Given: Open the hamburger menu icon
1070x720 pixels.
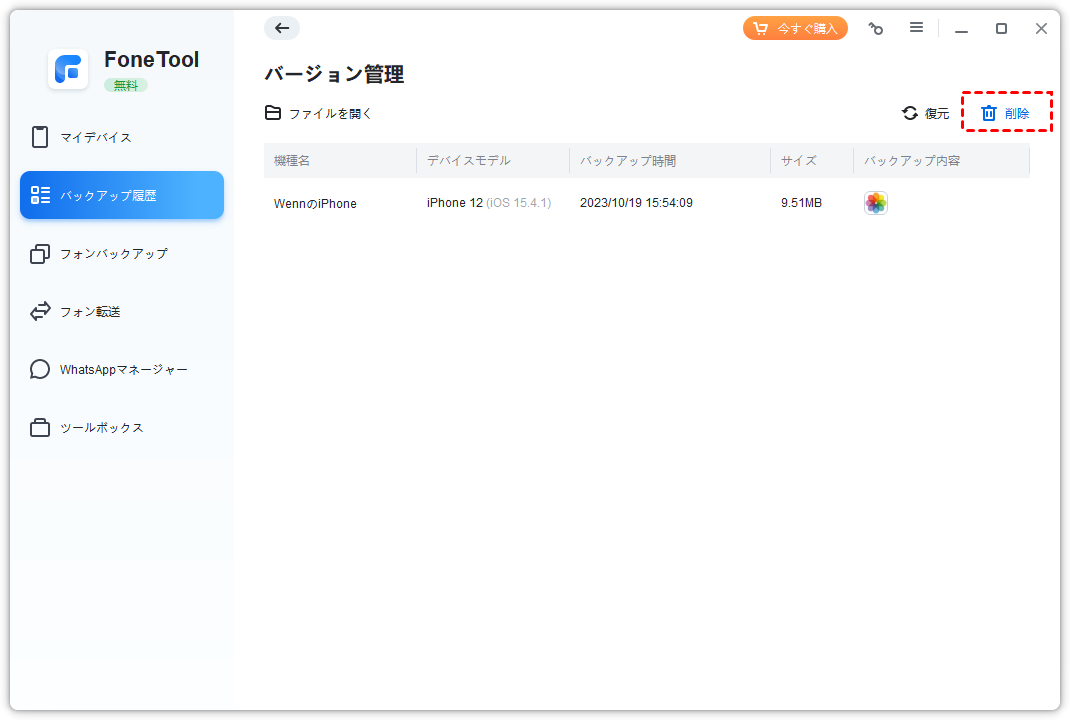Looking at the screenshot, I should [916, 28].
